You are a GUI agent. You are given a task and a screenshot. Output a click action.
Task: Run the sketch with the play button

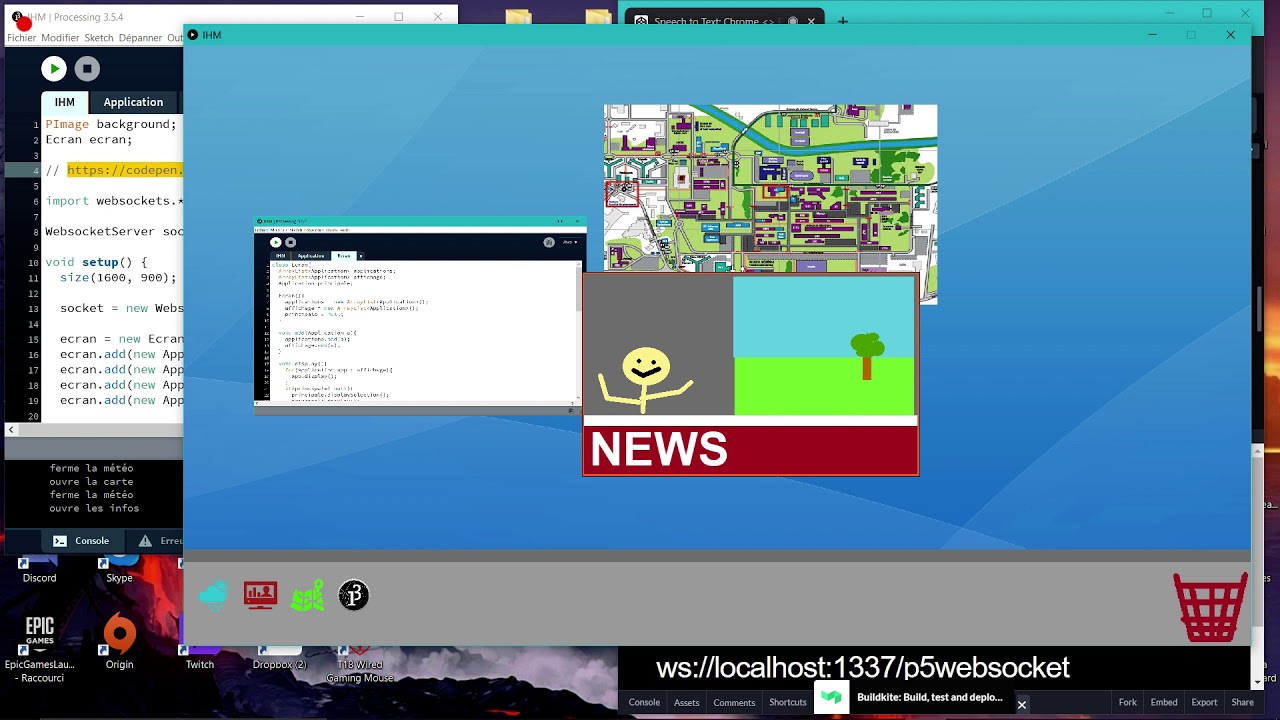(54, 68)
